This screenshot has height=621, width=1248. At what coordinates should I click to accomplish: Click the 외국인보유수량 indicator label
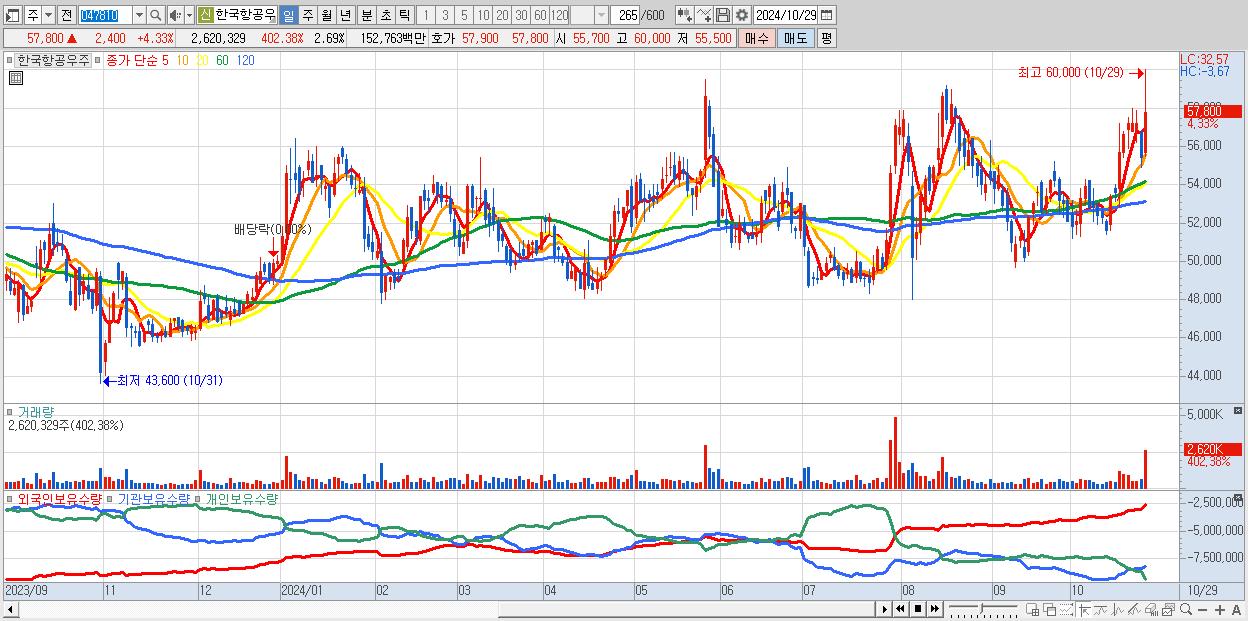60,498
